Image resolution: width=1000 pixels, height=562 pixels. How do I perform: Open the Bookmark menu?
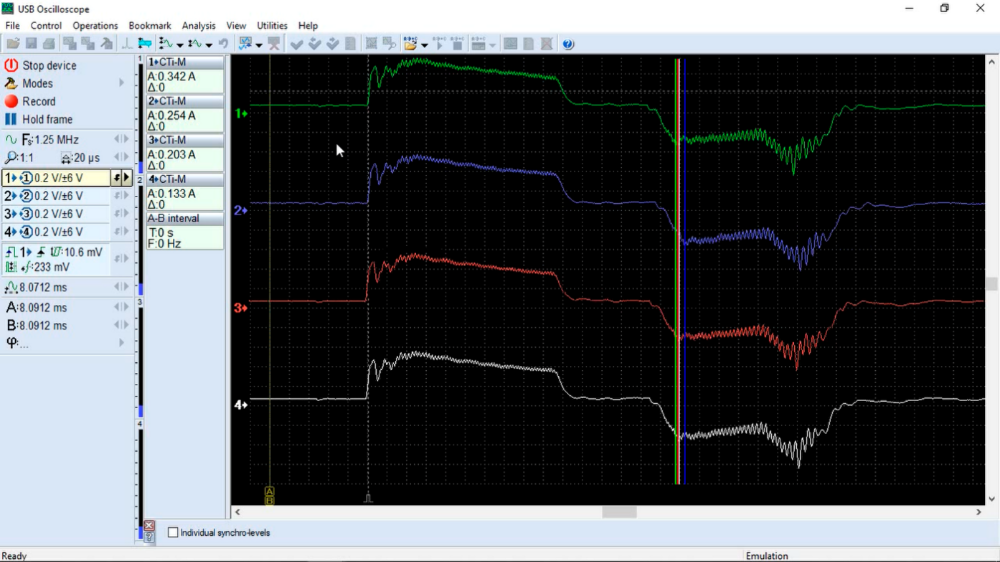click(x=150, y=25)
